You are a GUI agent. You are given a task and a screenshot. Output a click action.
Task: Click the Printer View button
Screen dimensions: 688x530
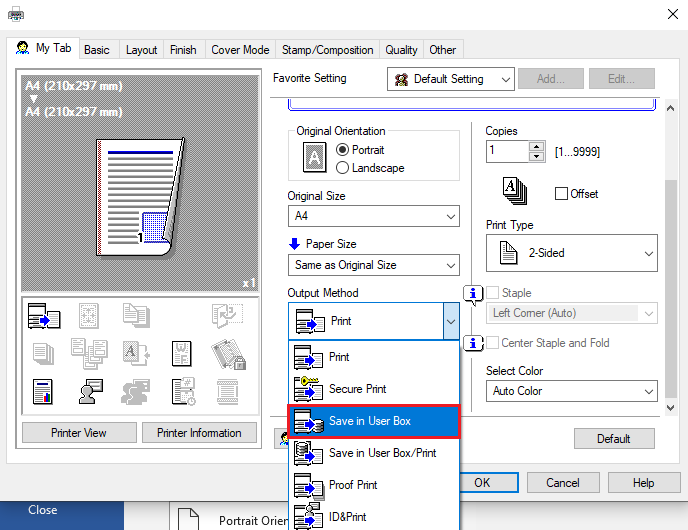tap(79, 433)
